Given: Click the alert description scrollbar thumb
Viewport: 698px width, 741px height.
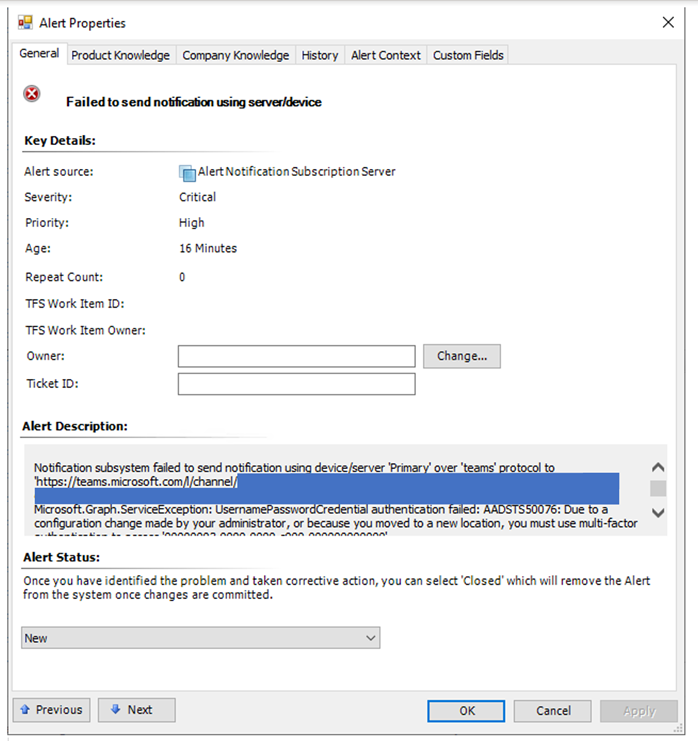Looking at the screenshot, I should 658,489.
